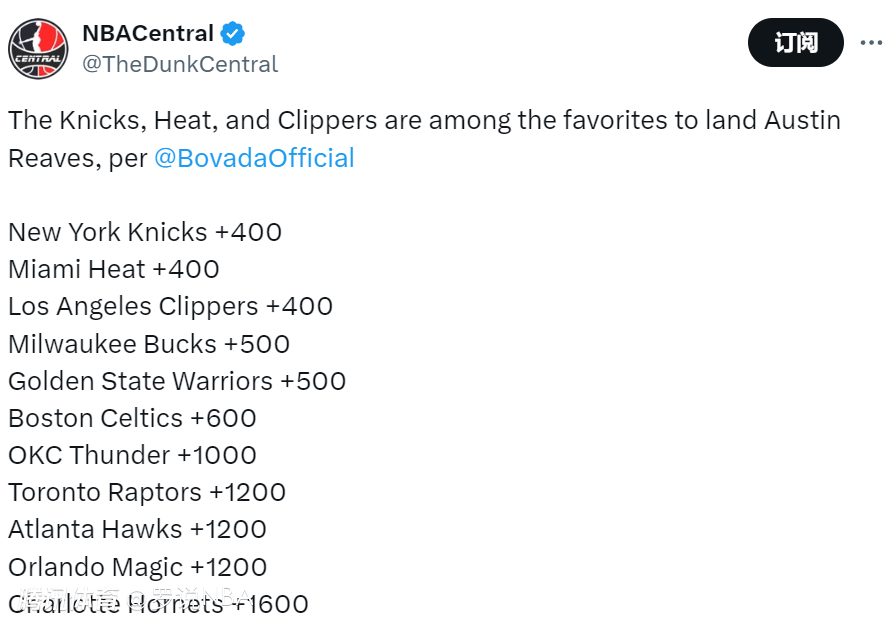The width and height of the screenshot is (888, 627).
Task: Click the Atlanta Hawks +1200 line
Action: pos(137,529)
